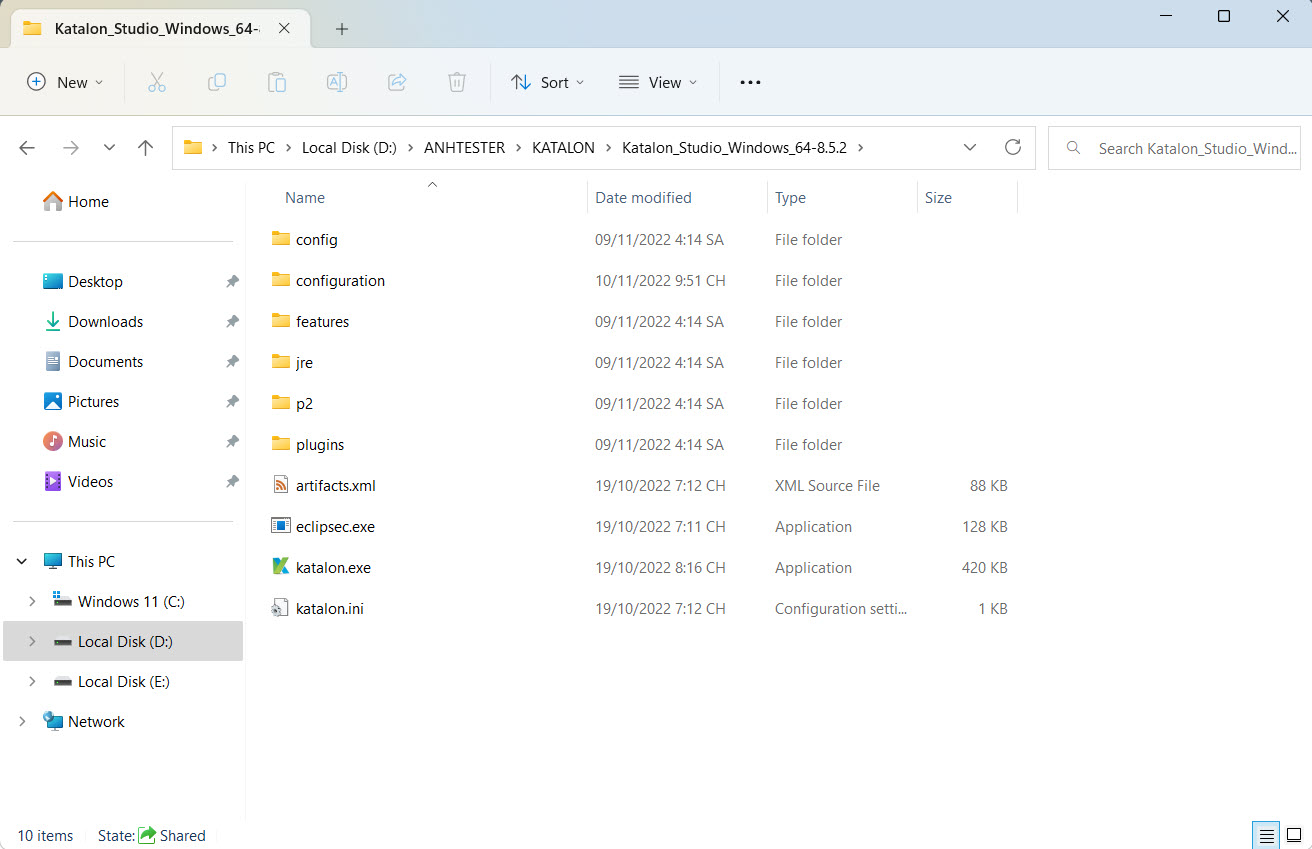Image resolution: width=1312 pixels, height=849 pixels.
Task: Open the See more three-dots menu
Action: [x=750, y=82]
